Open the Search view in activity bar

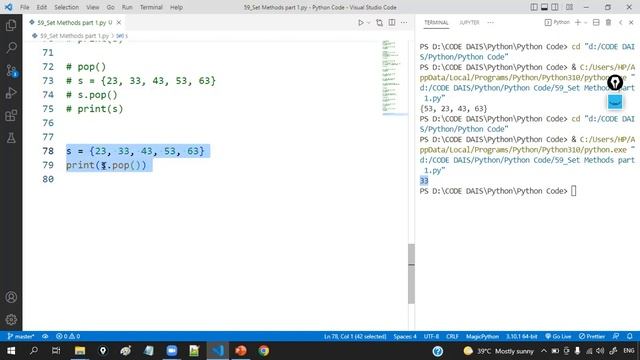point(11,48)
